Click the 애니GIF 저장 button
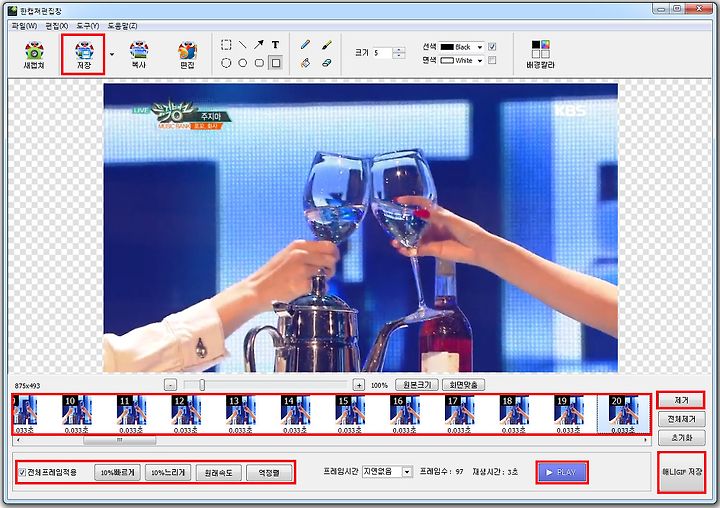This screenshot has height=508, width=720. (x=681, y=472)
